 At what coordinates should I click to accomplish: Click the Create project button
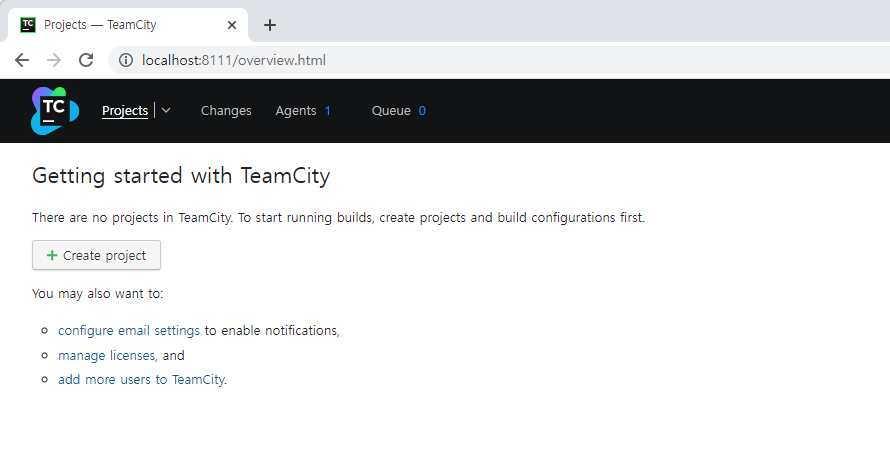click(96, 255)
